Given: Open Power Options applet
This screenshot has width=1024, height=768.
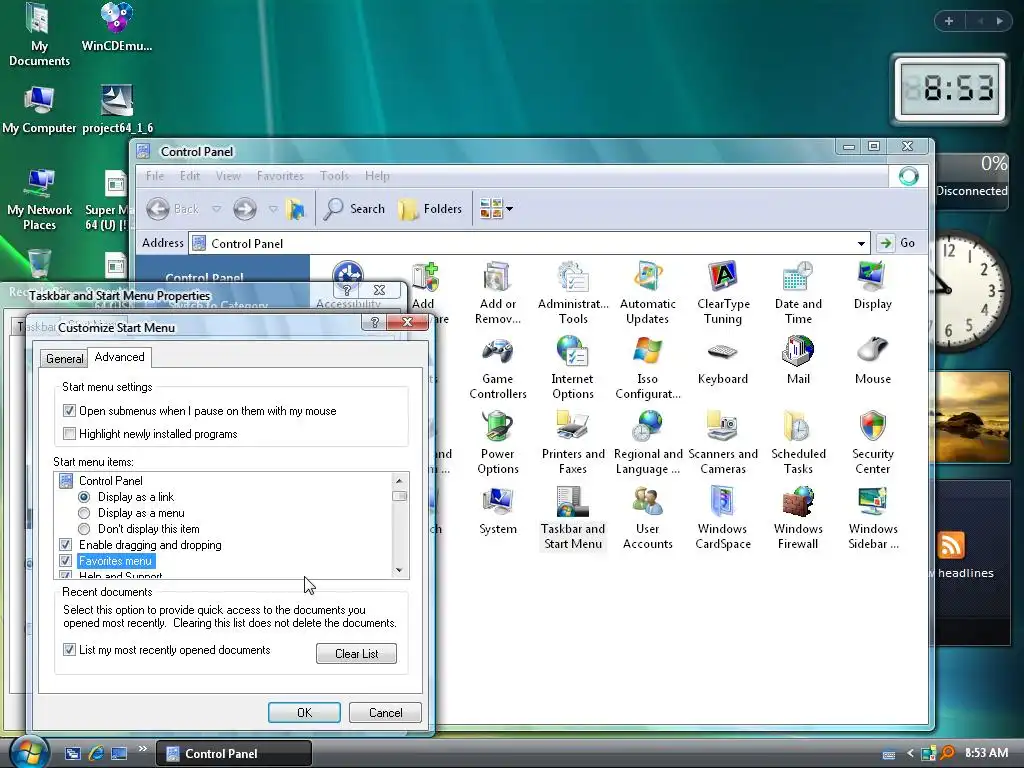Looking at the screenshot, I should [498, 443].
